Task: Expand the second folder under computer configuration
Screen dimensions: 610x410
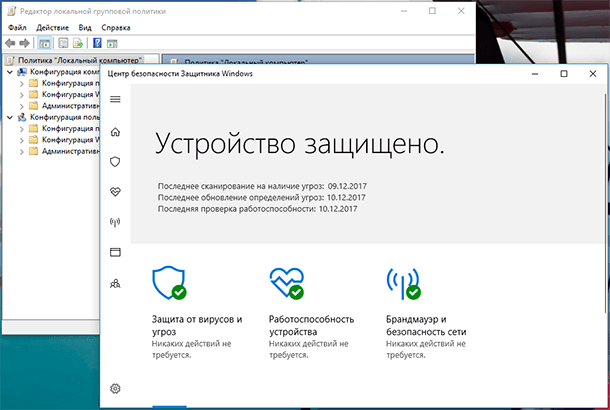Action: tap(22, 95)
